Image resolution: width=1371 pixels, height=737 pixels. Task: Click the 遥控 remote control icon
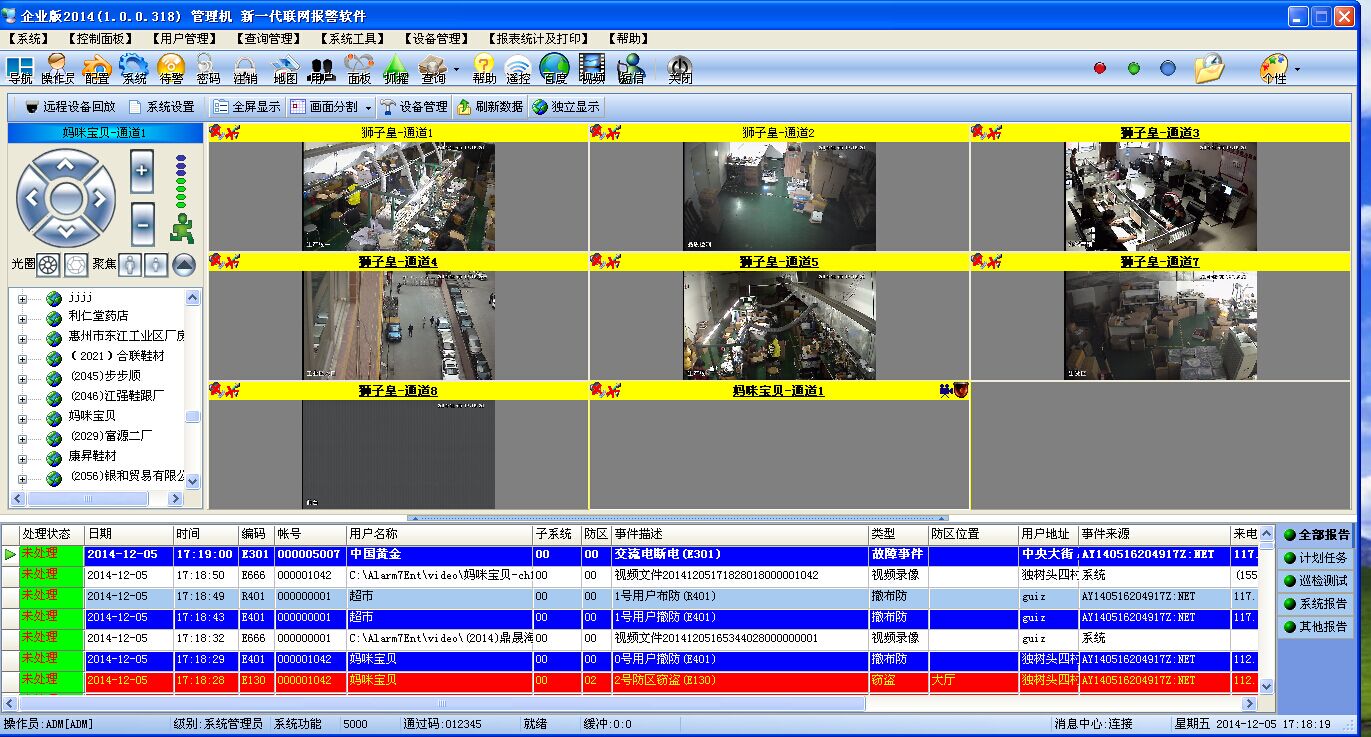pos(518,69)
